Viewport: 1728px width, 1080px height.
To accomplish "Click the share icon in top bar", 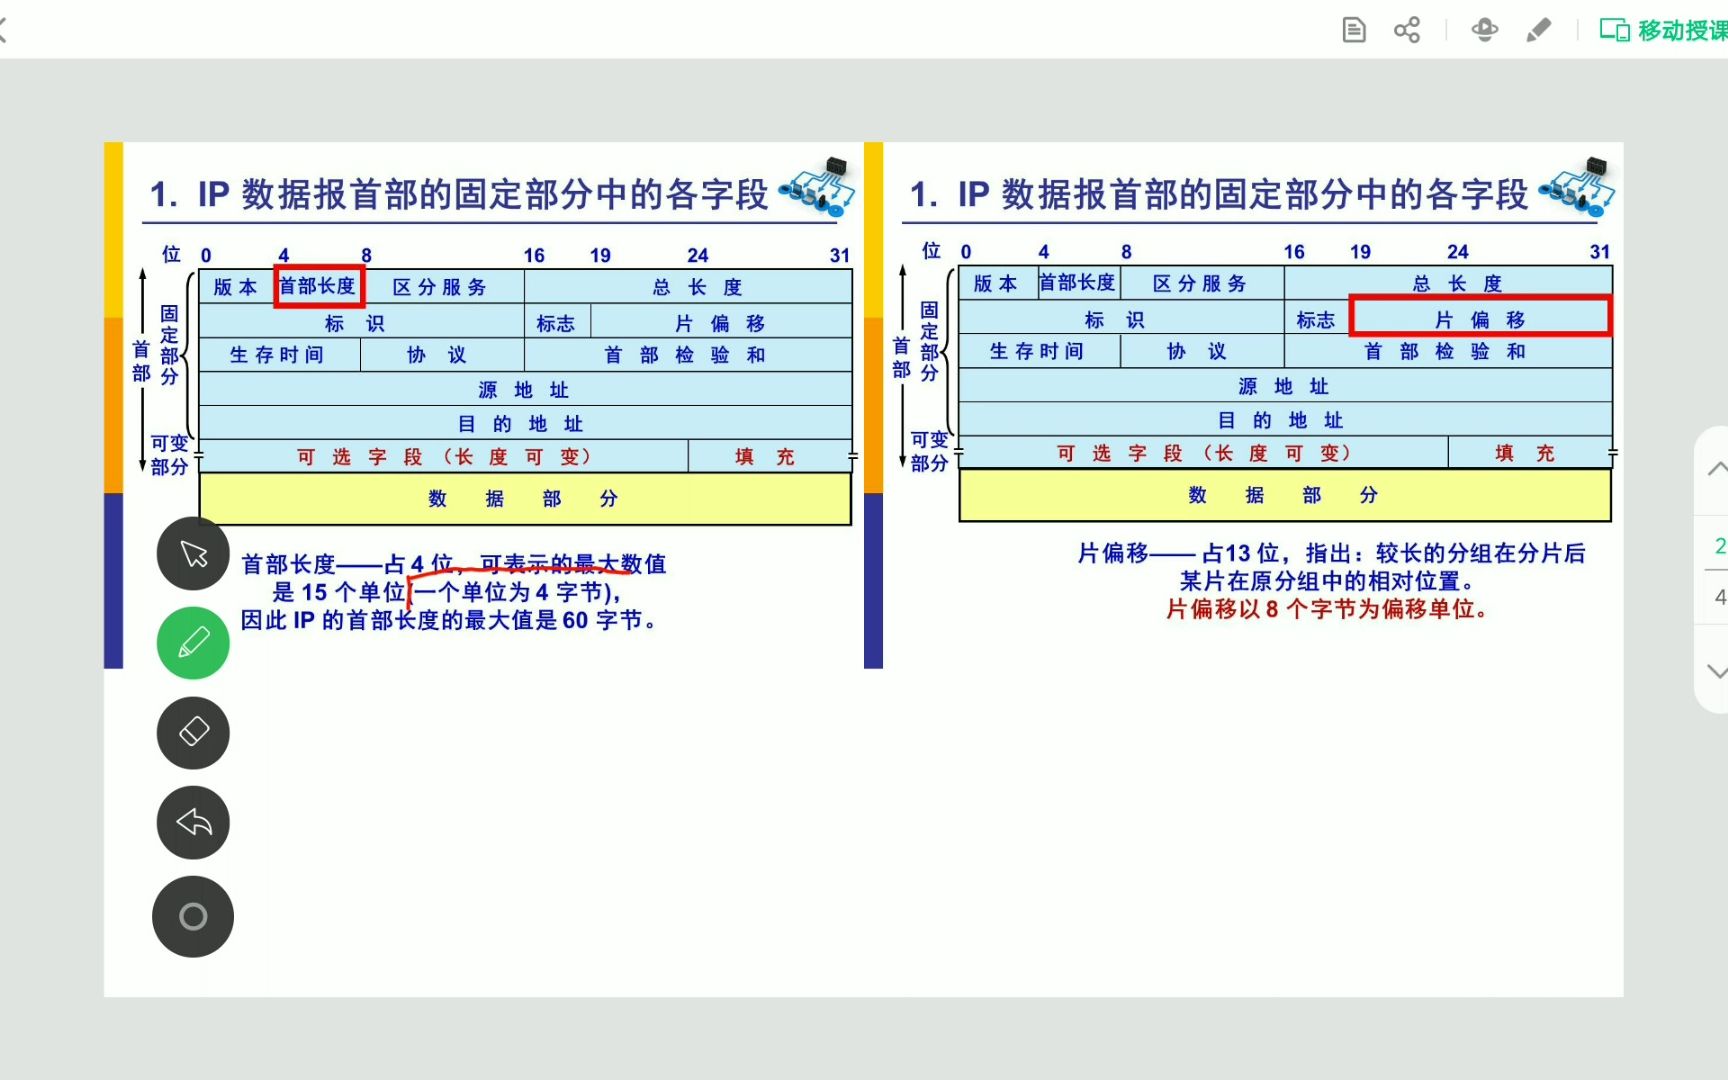I will pos(1407,30).
